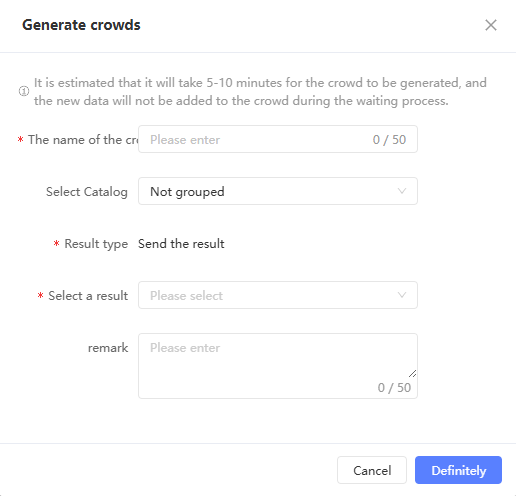Click the 0 / 50 counter in remark box
This screenshot has height=496, width=516.
click(x=394, y=388)
